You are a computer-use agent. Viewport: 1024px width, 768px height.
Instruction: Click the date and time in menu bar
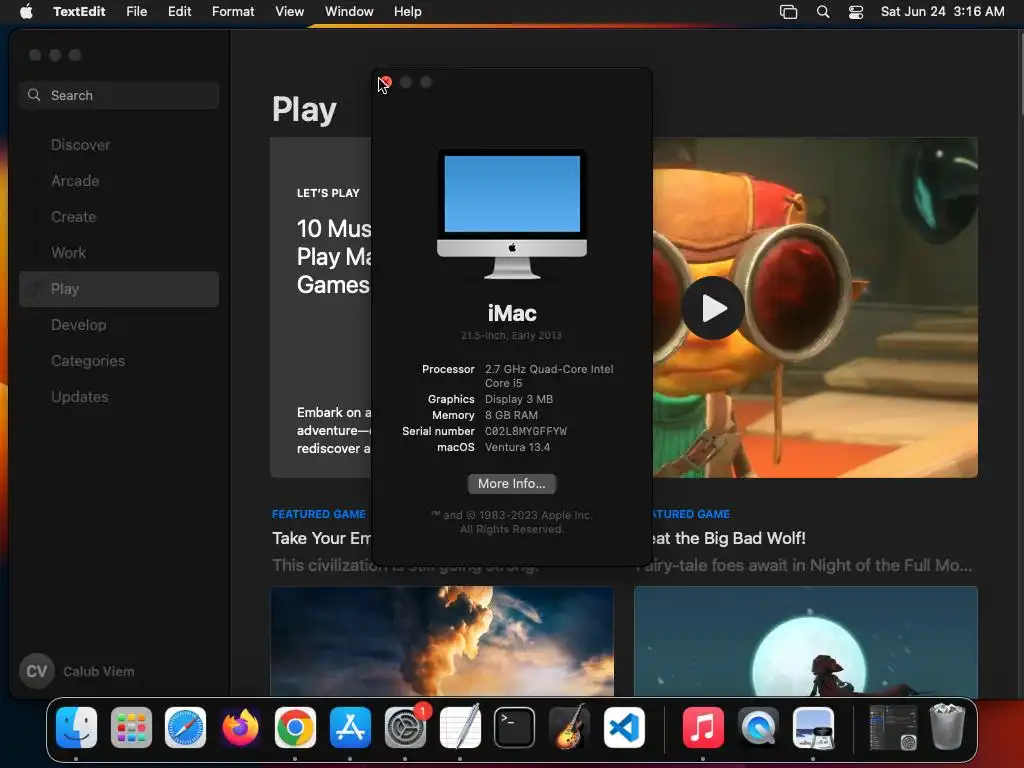click(942, 11)
